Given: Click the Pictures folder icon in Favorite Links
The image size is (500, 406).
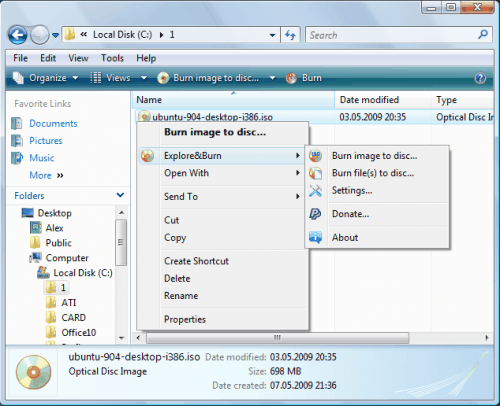Looking at the screenshot, I should coord(17,141).
